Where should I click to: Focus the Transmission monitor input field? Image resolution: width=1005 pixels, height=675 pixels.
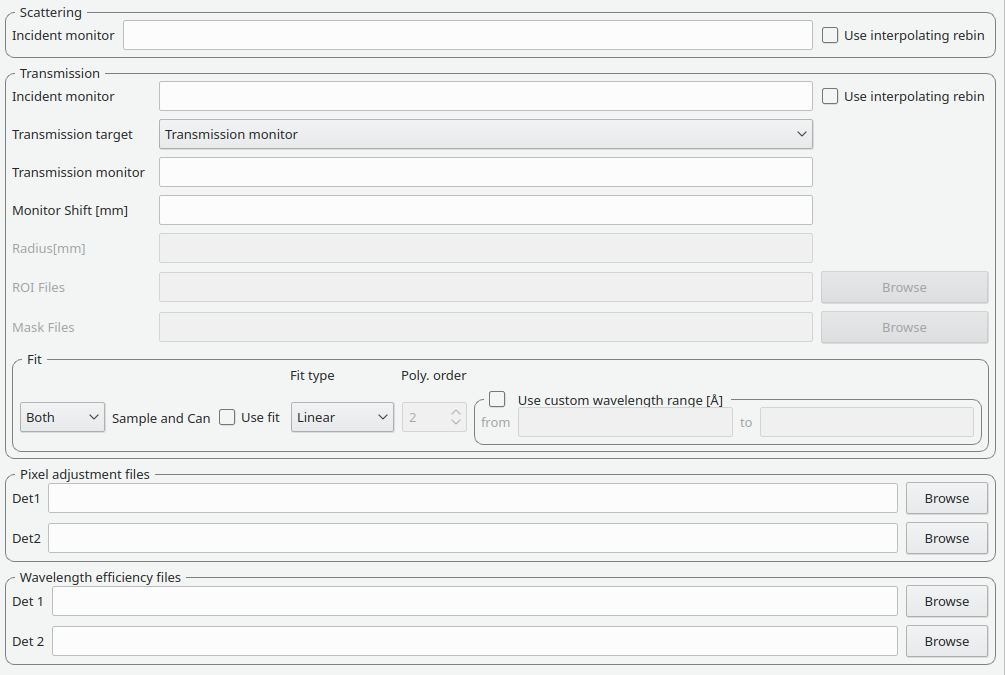(485, 172)
